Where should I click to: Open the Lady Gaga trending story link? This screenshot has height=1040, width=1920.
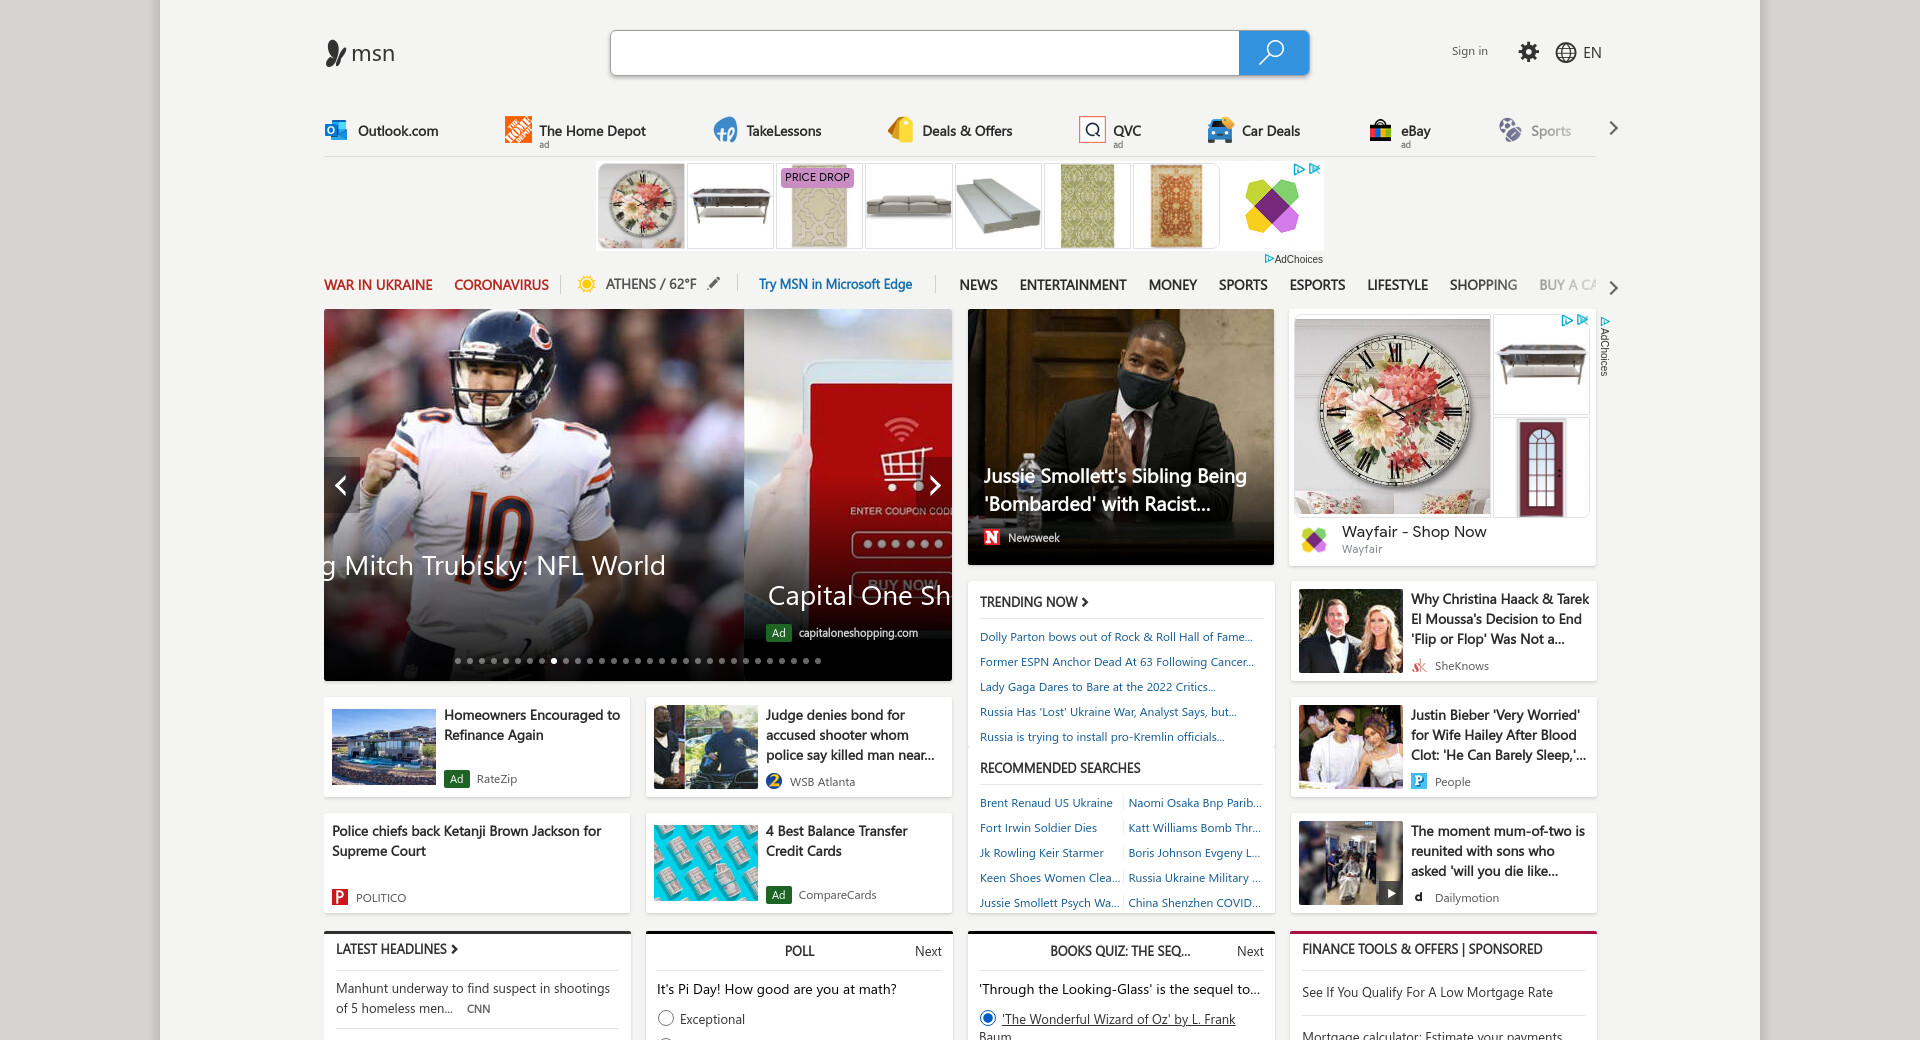click(x=1098, y=687)
